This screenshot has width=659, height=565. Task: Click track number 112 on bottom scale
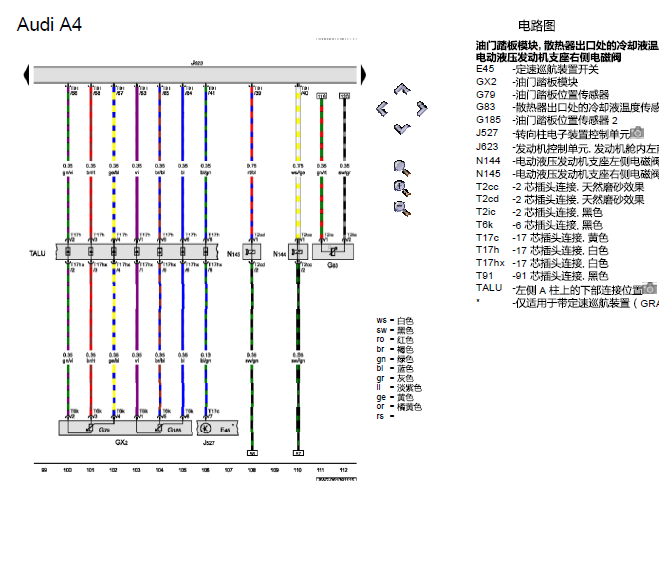tap(344, 470)
